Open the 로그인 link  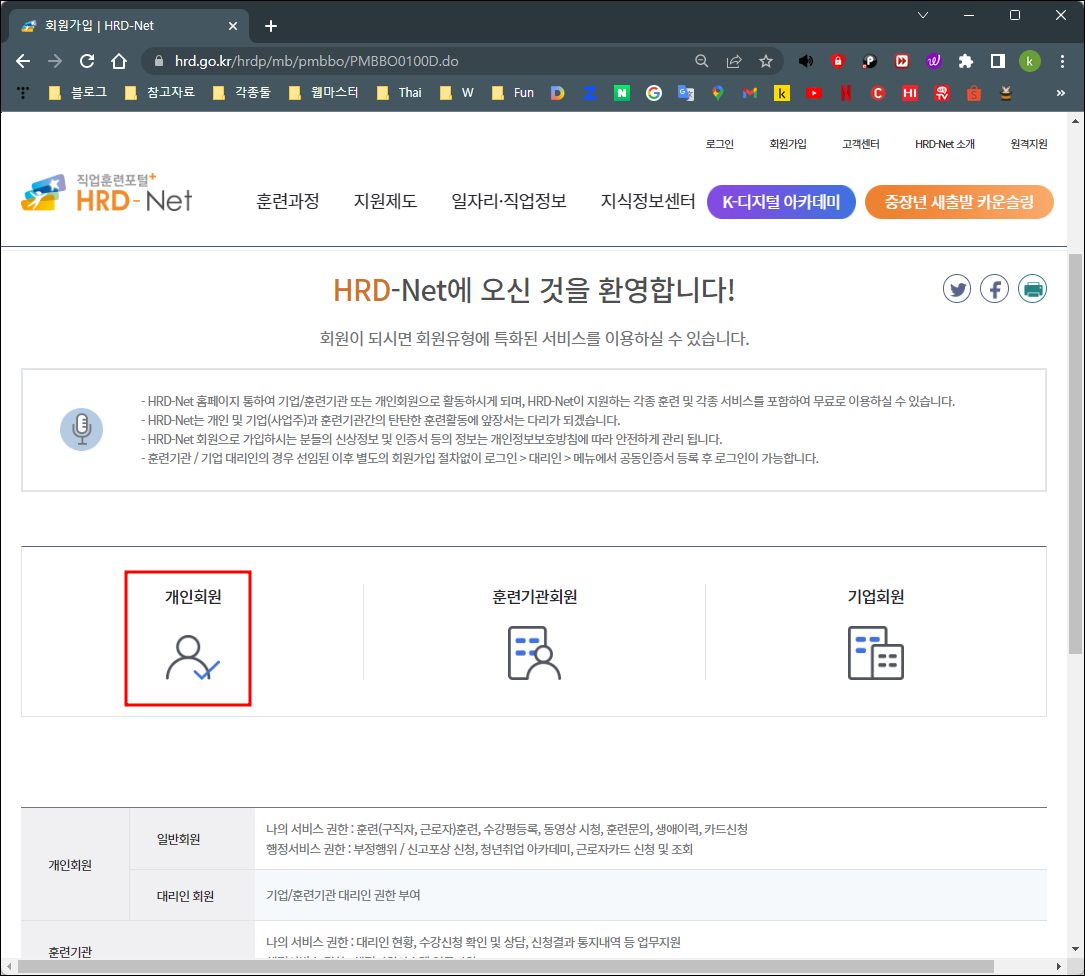[719, 143]
